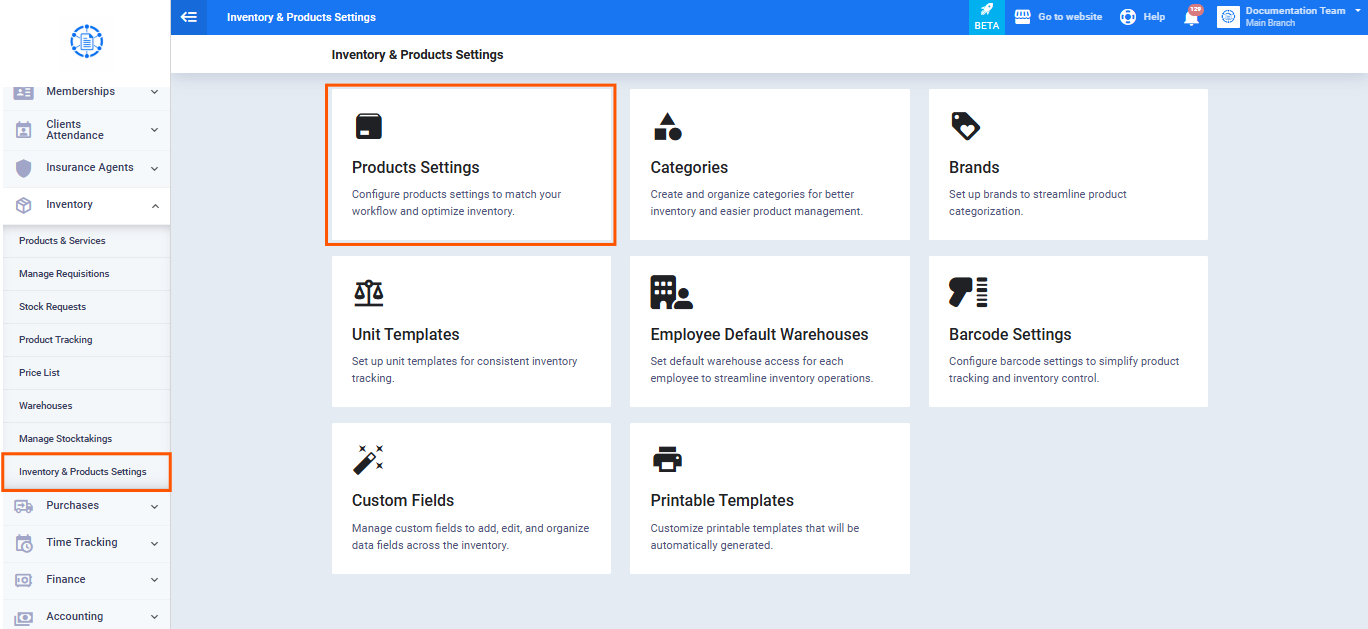Open the Employee Default Warehouses card title
The height and width of the screenshot is (629, 1368).
click(x=760, y=335)
